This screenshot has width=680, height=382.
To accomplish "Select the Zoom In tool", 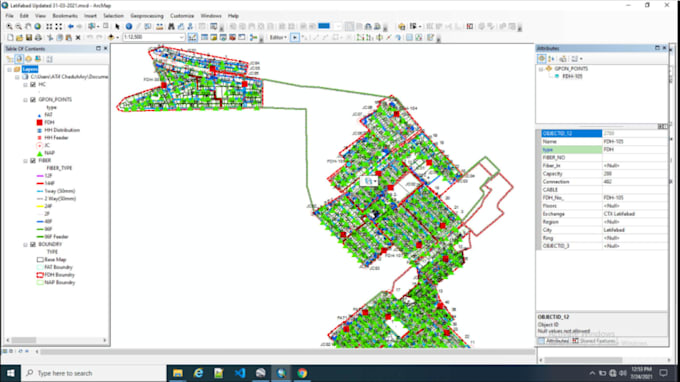I will (x=9, y=26).
